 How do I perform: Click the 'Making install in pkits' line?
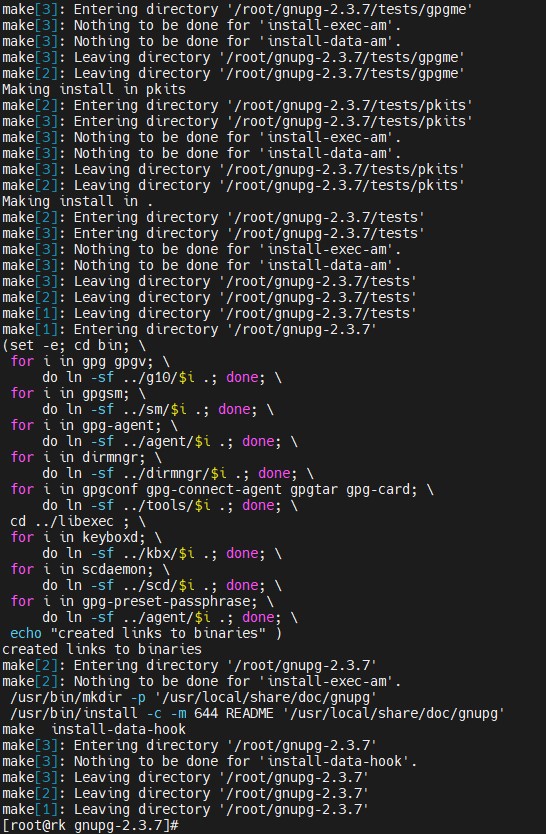click(94, 89)
